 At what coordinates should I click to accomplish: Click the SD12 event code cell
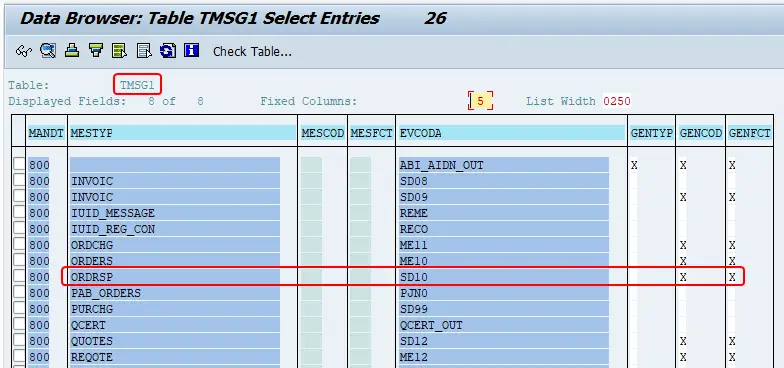coord(504,341)
